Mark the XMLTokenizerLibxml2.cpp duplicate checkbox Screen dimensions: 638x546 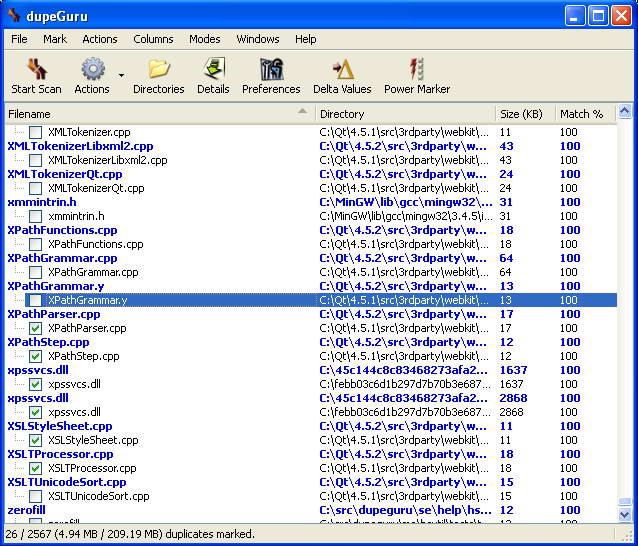click(35, 160)
